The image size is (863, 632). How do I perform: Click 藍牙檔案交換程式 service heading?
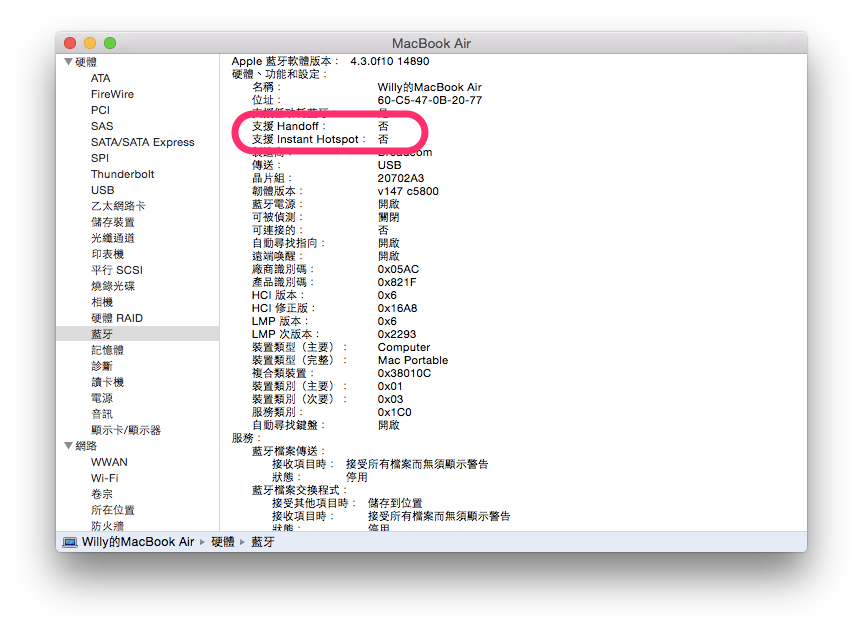click(299, 490)
